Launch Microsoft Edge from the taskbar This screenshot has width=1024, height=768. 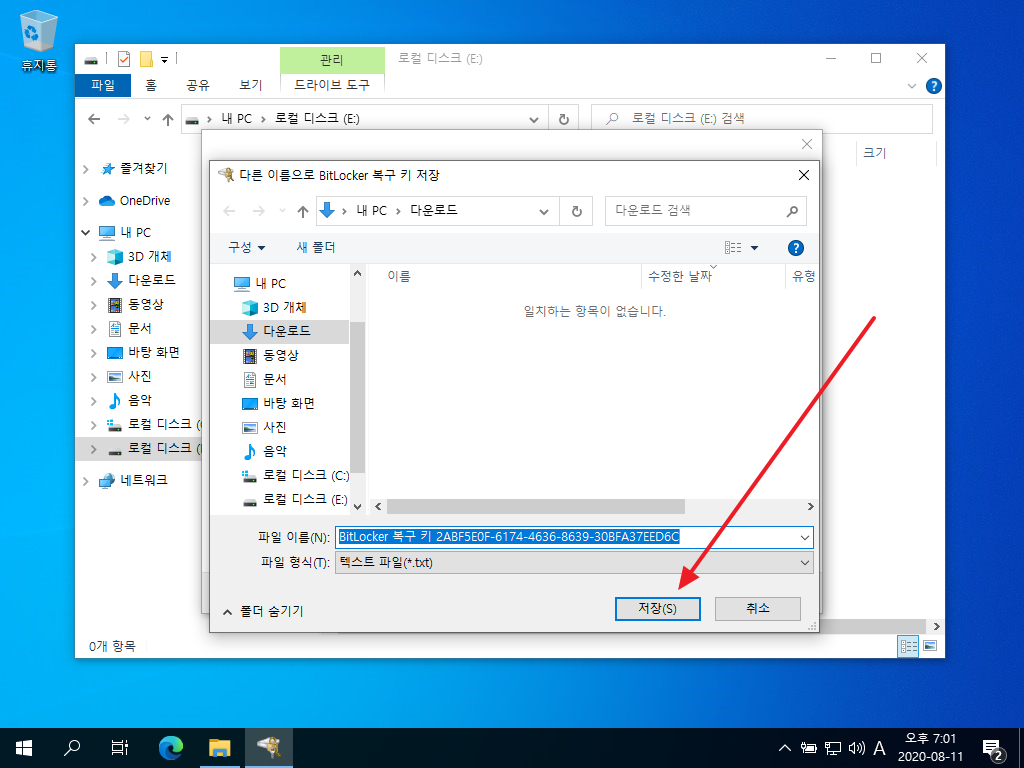click(170, 748)
